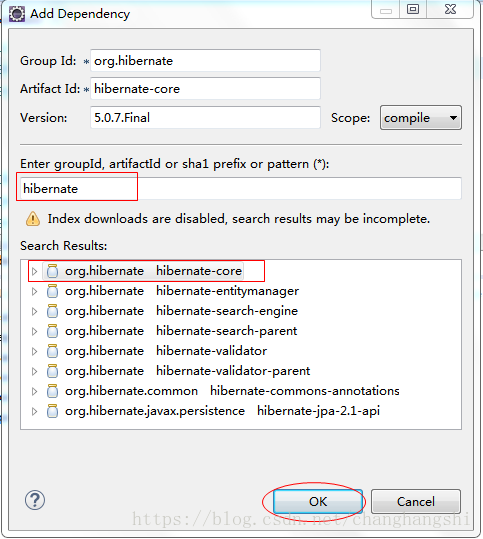The image size is (483, 539).
Task: Click jar icon of hibernate-validator-parent result
Action: pyautogui.click(x=52, y=371)
